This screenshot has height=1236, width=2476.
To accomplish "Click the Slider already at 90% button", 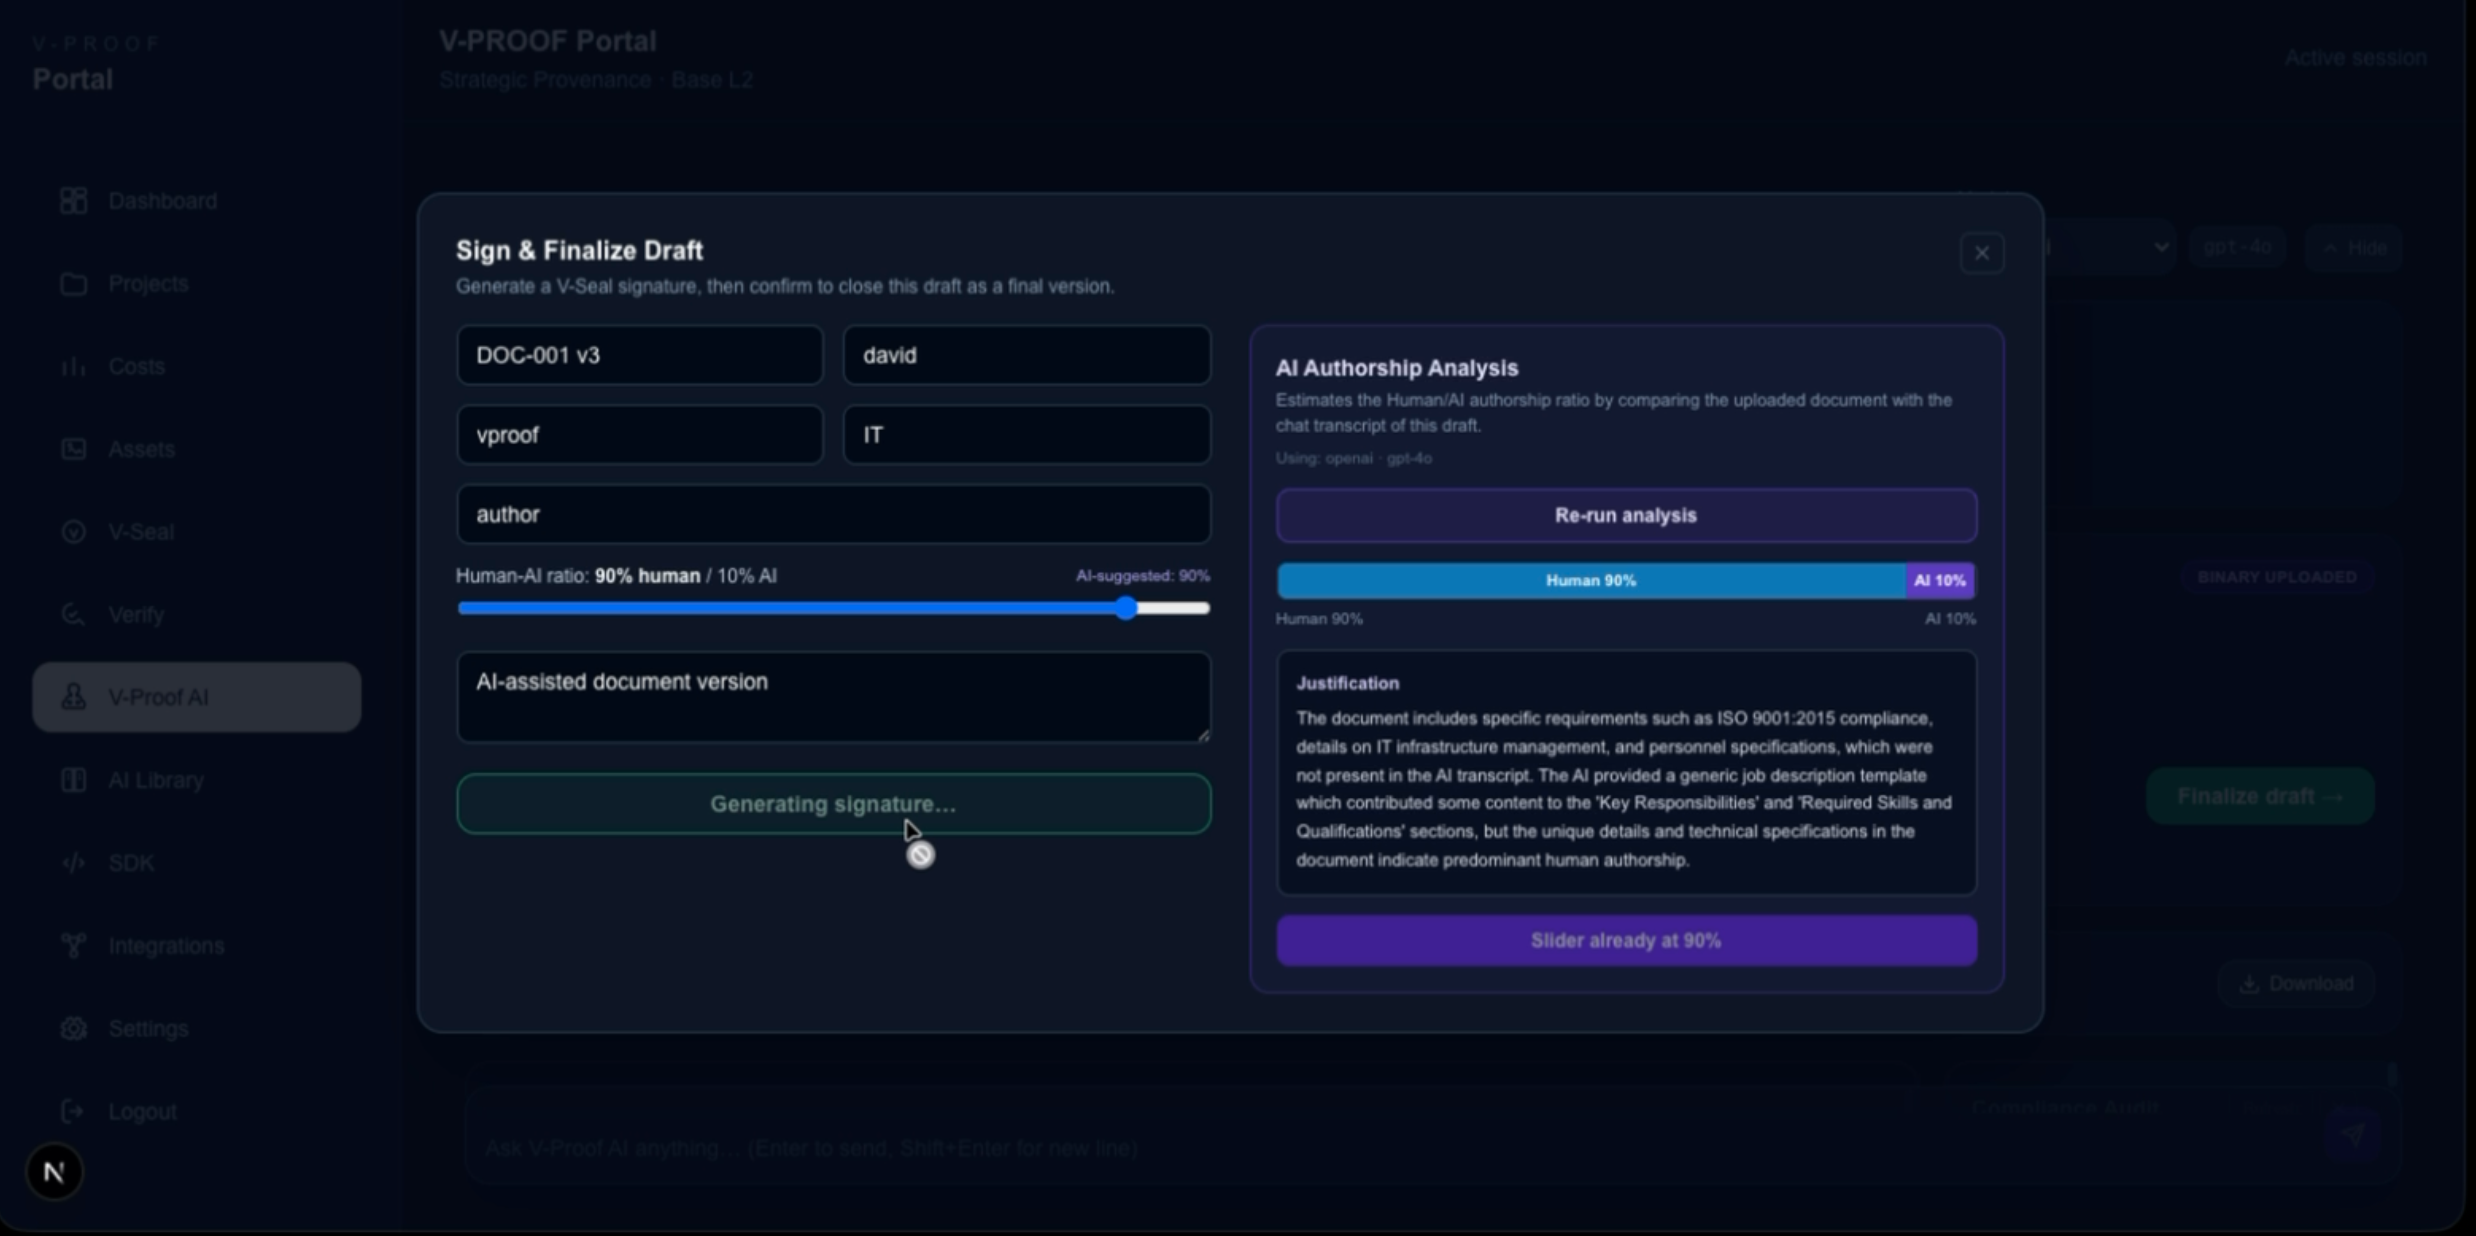I will 1626,941.
